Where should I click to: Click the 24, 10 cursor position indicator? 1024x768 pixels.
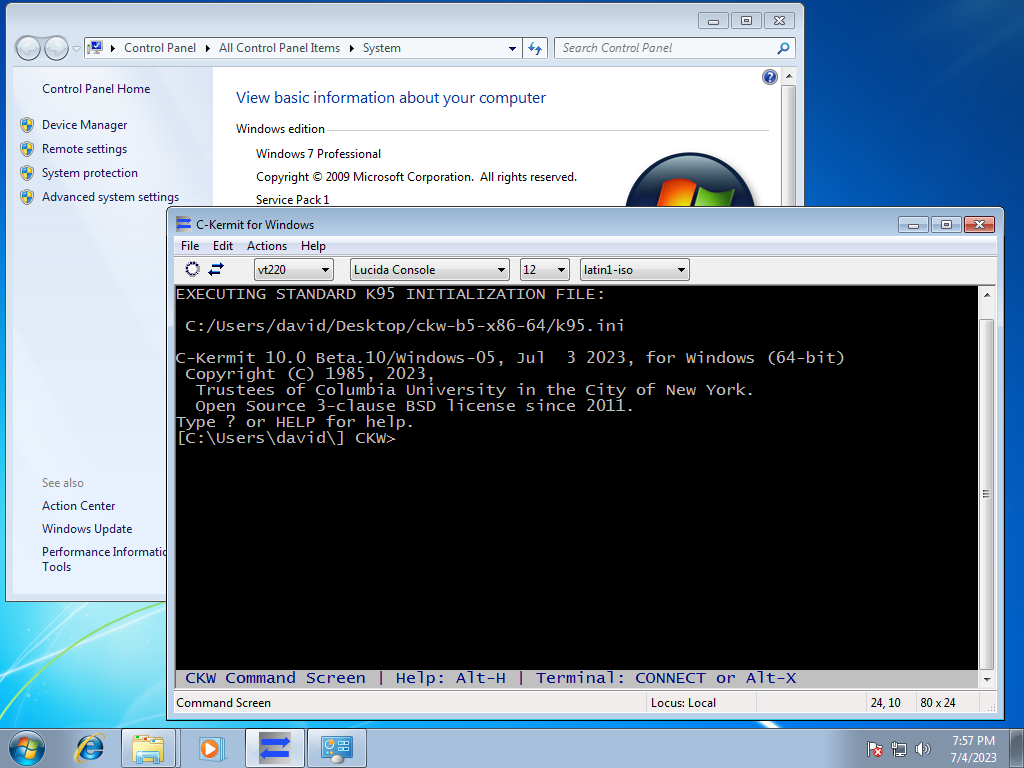[886, 703]
